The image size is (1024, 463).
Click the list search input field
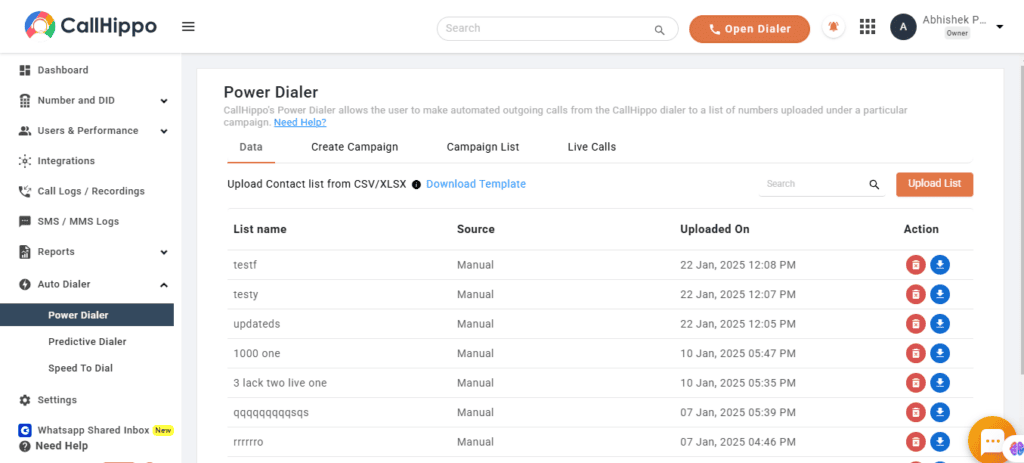pos(814,184)
